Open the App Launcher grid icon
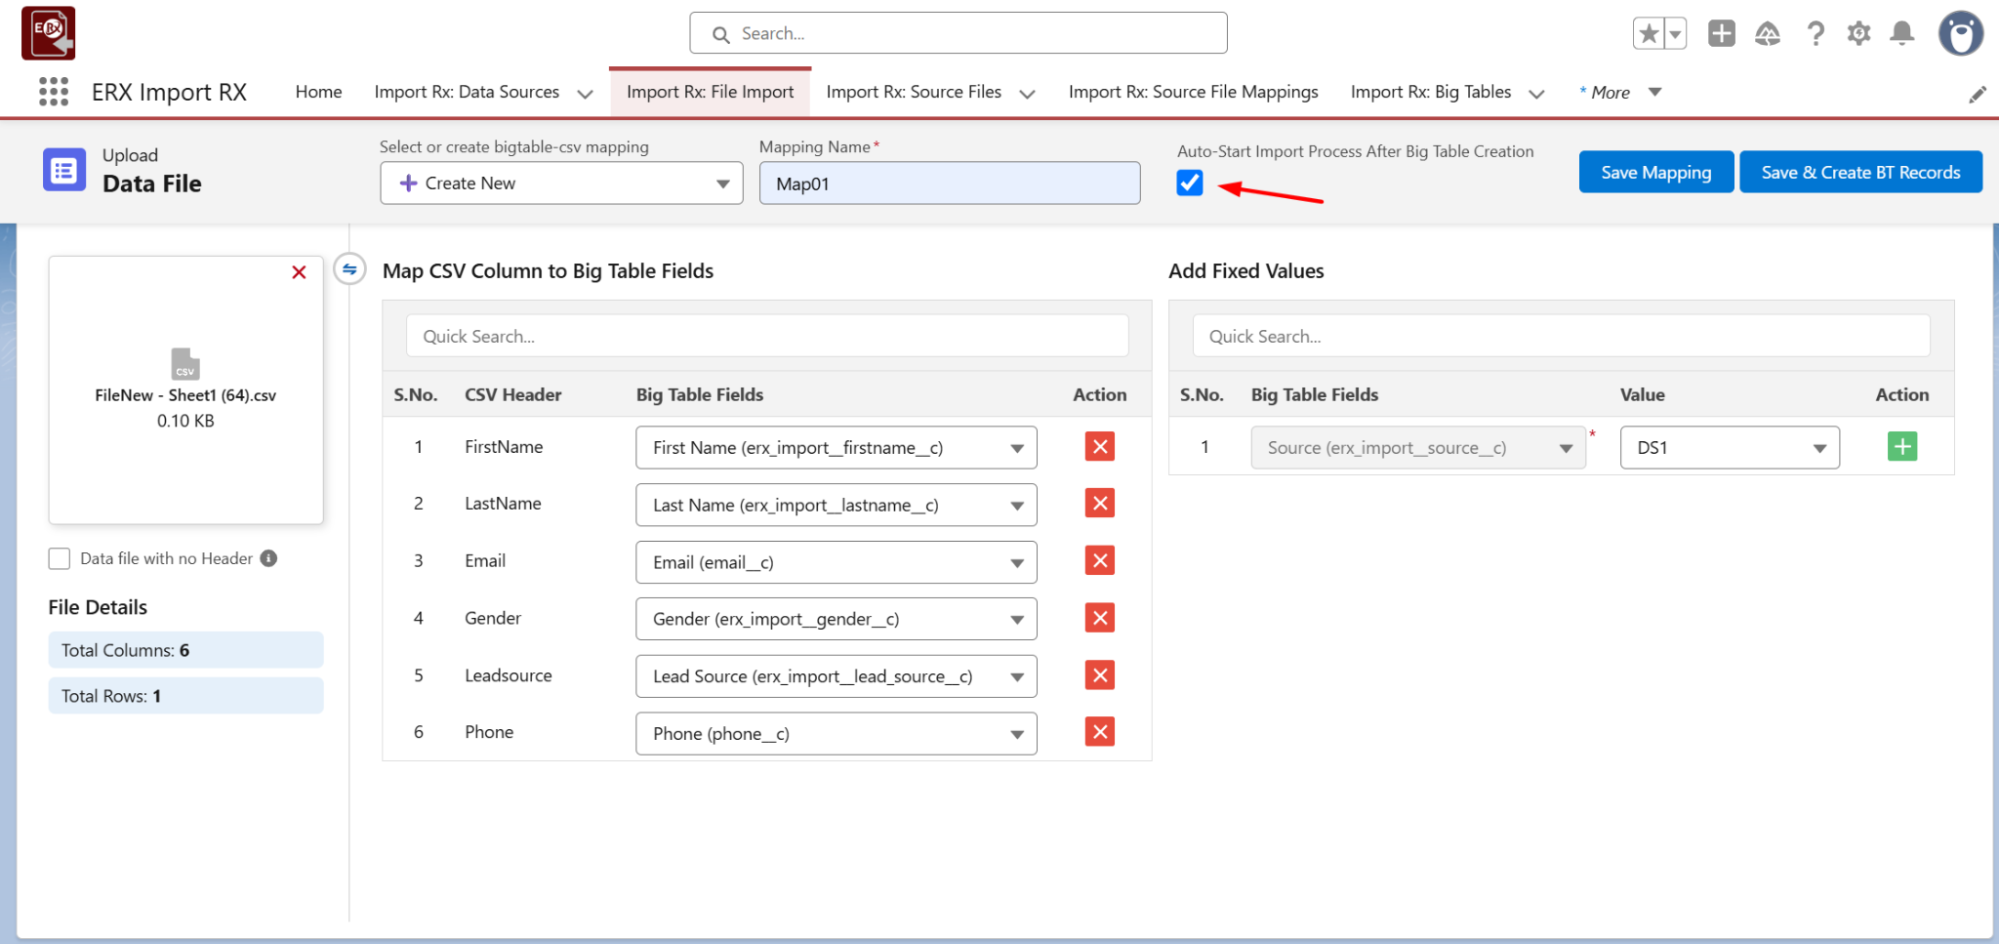The image size is (1999, 944). point(53,92)
